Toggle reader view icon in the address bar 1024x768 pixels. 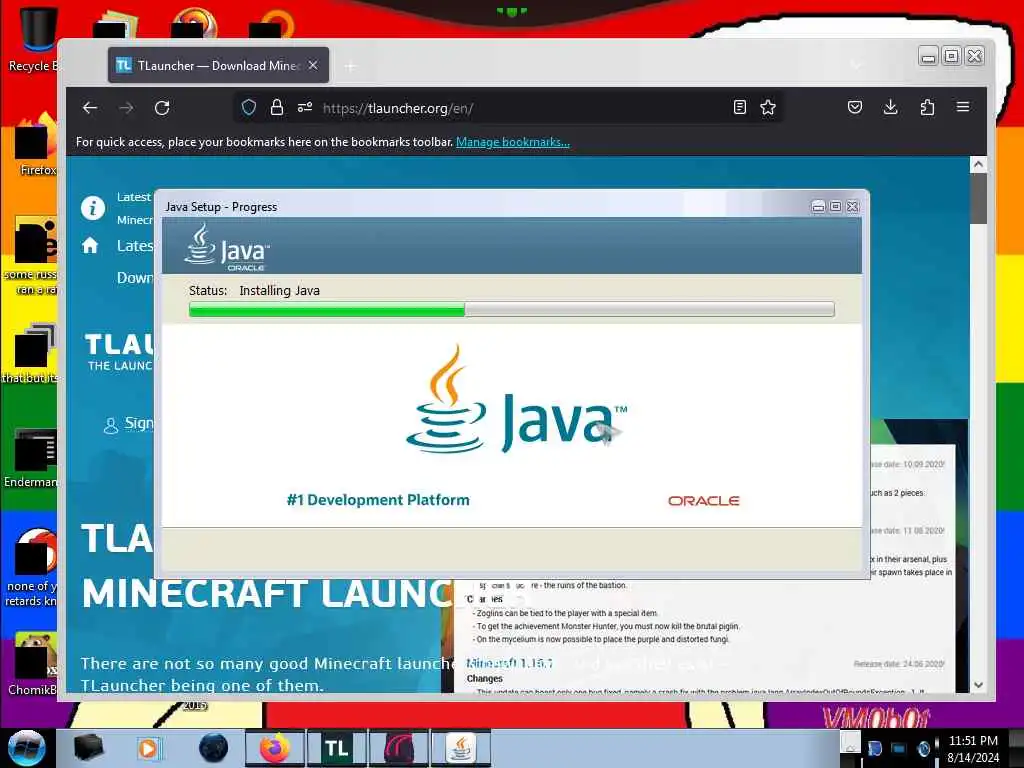(x=739, y=107)
